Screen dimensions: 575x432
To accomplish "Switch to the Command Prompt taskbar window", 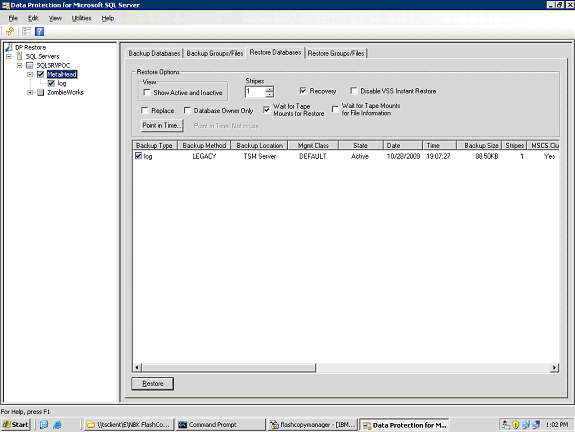I will (x=220, y=425).
